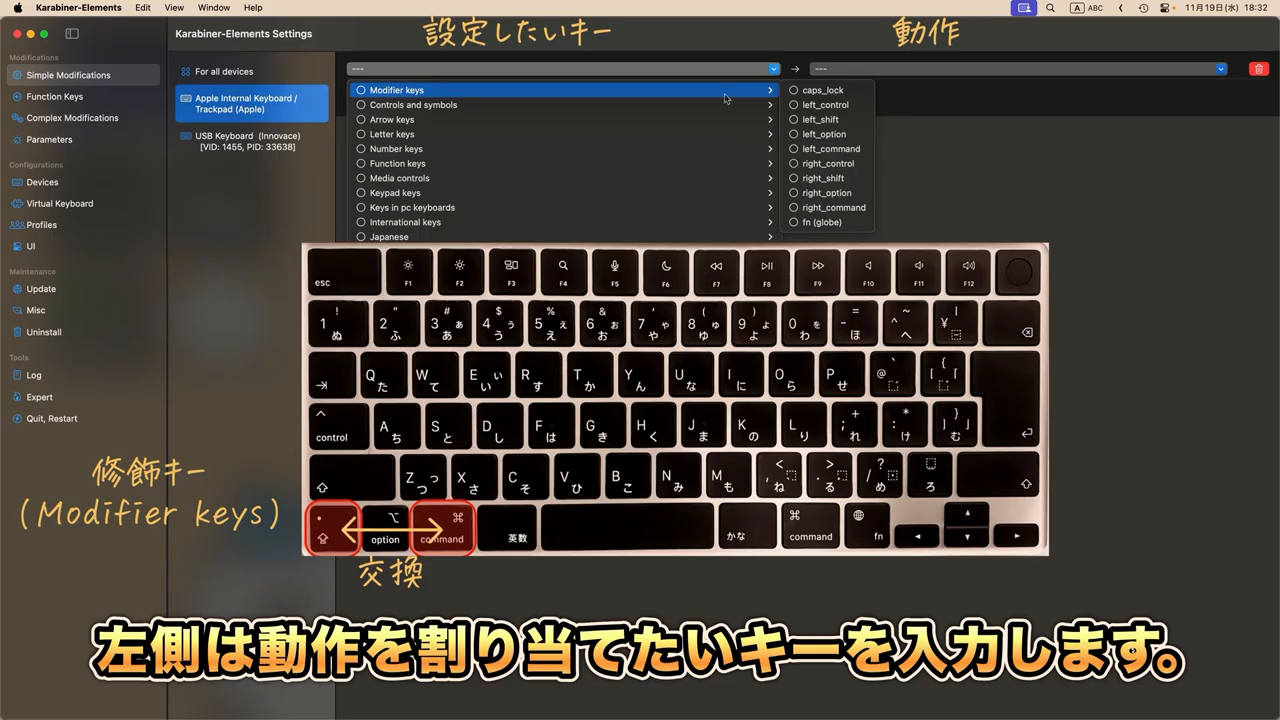The height and width of the screenshot is (720, 1280).
Task: Select Apple Internal Keyboard device
Action: (251, 104)
